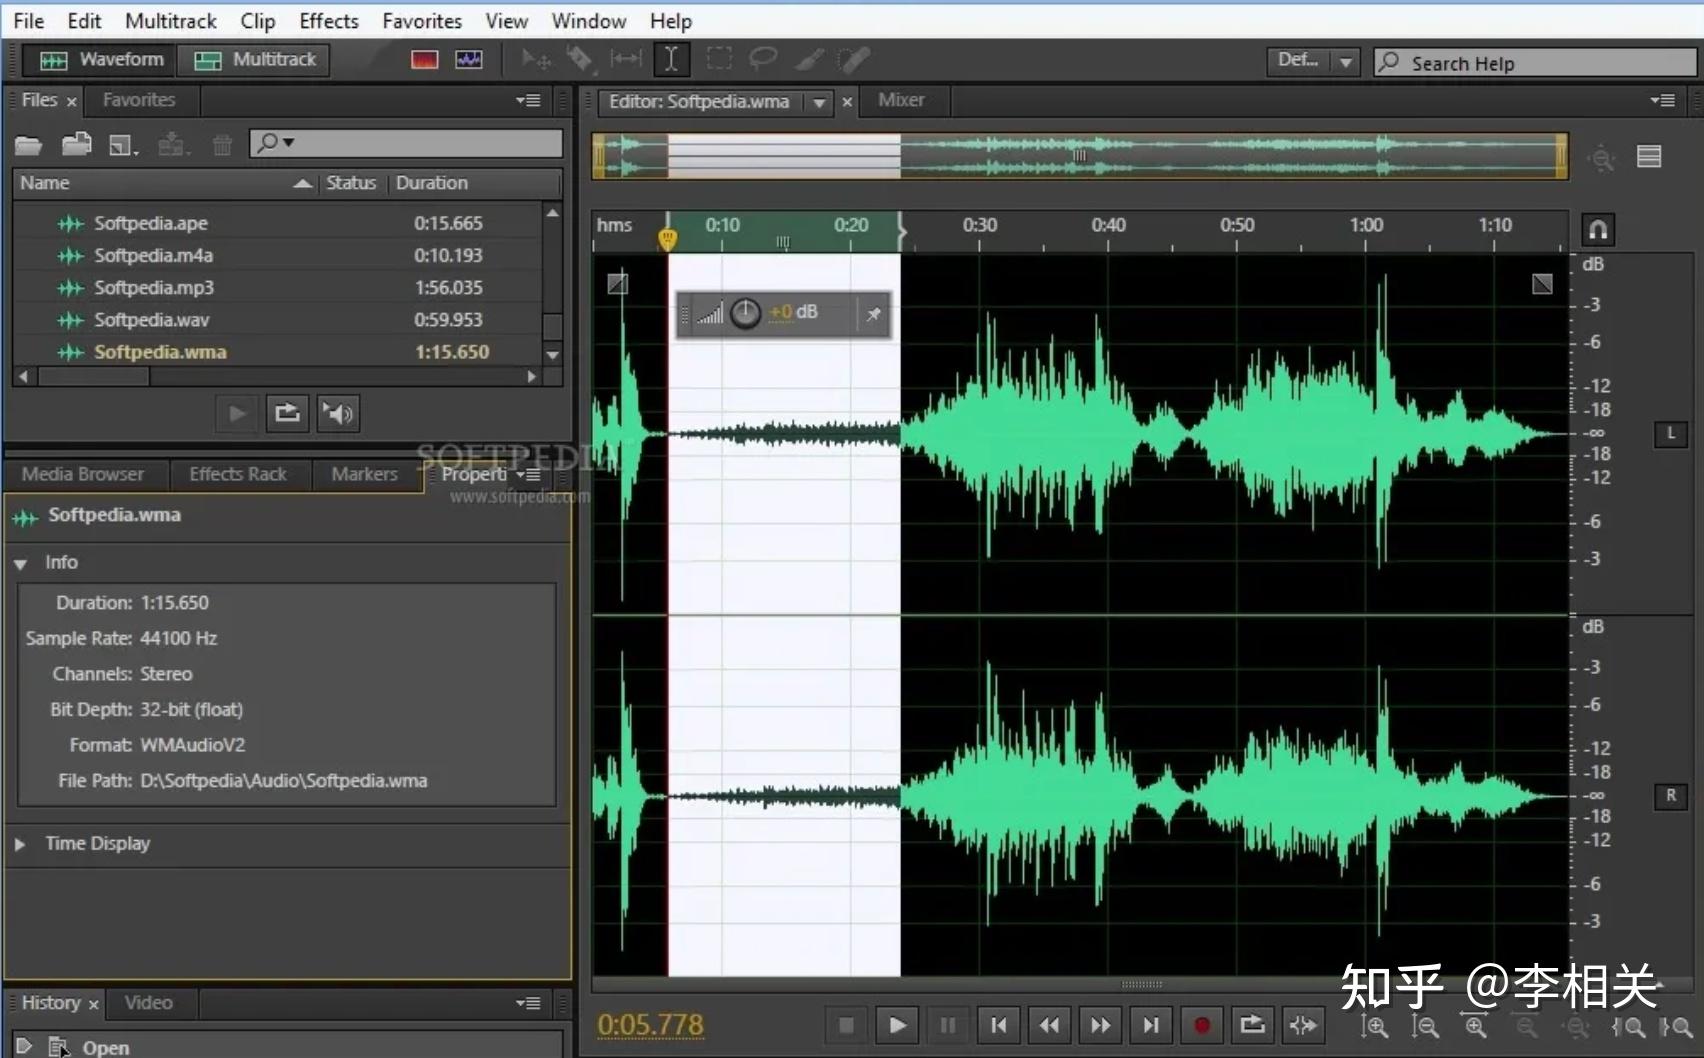Switch to the Mixer tab
This screenshot has width=1704, height=1058.
[901, 100]
